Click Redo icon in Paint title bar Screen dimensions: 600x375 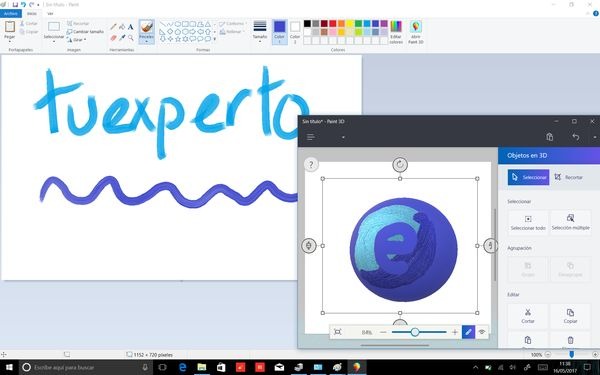(x=31, y=5)
